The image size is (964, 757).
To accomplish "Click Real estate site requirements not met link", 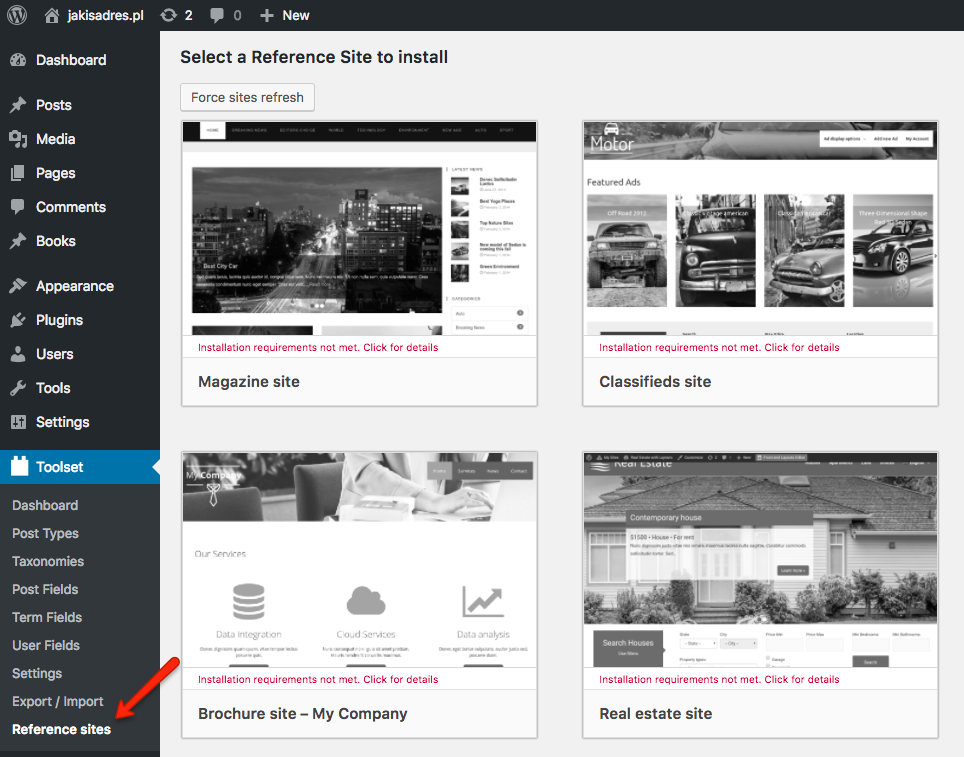I will coord(719,680).
